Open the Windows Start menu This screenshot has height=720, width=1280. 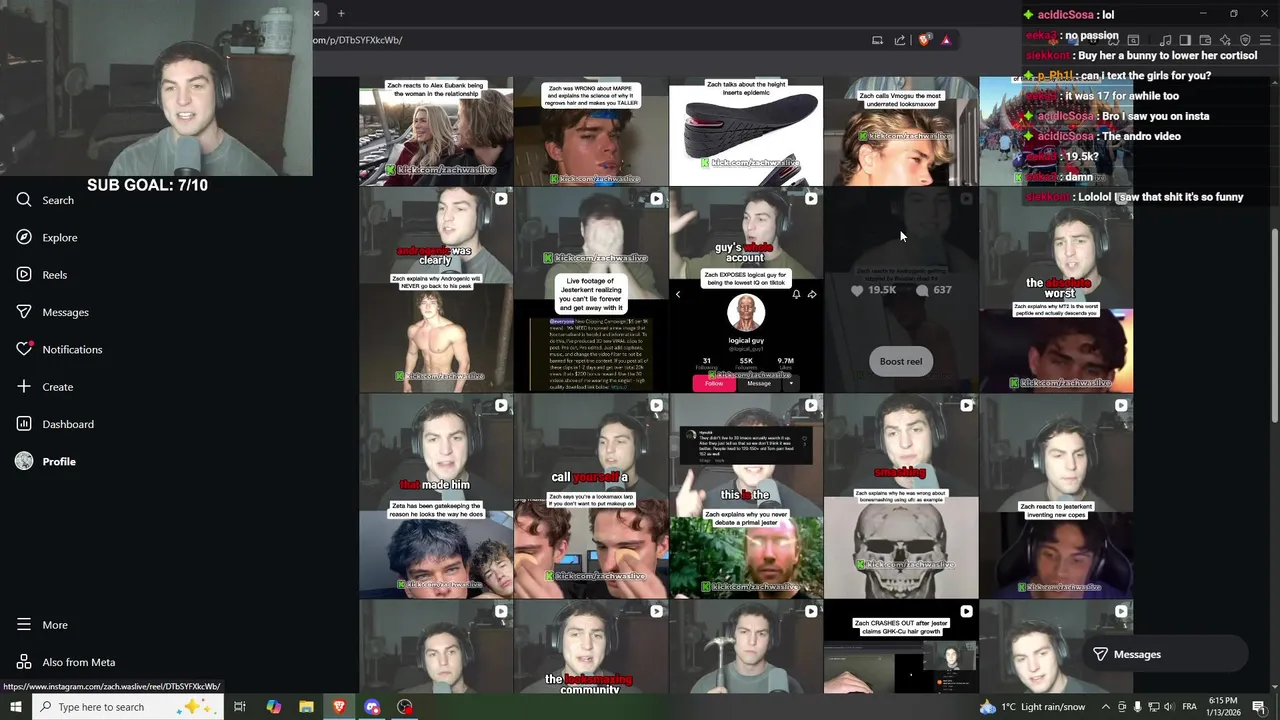tap(16, 707)
